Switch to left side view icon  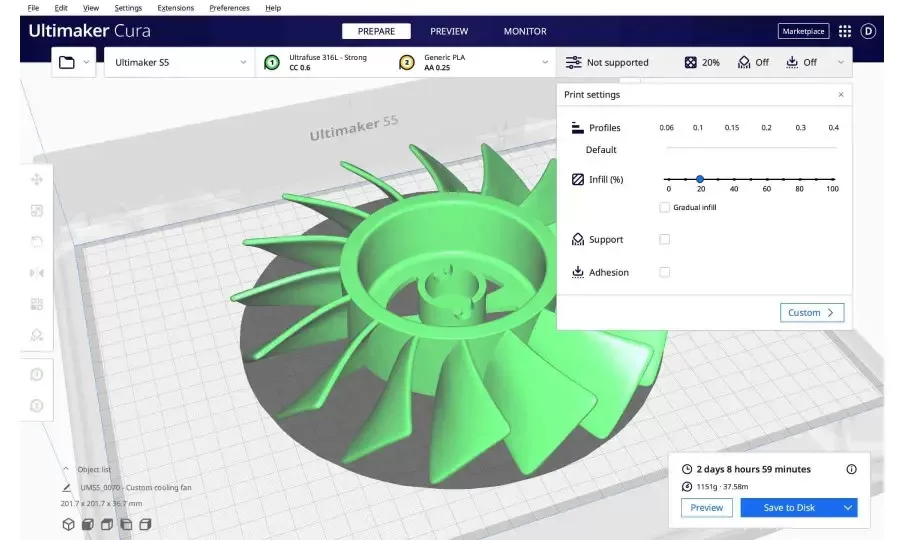pyautogui.click(x=126, y=524)
